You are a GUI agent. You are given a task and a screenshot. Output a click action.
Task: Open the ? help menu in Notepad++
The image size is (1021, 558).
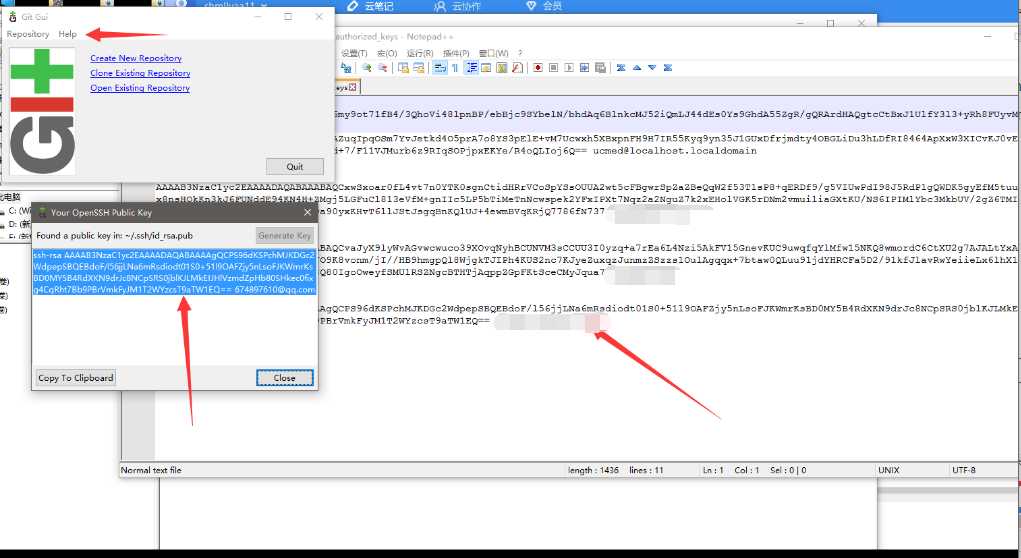point(520,53)
